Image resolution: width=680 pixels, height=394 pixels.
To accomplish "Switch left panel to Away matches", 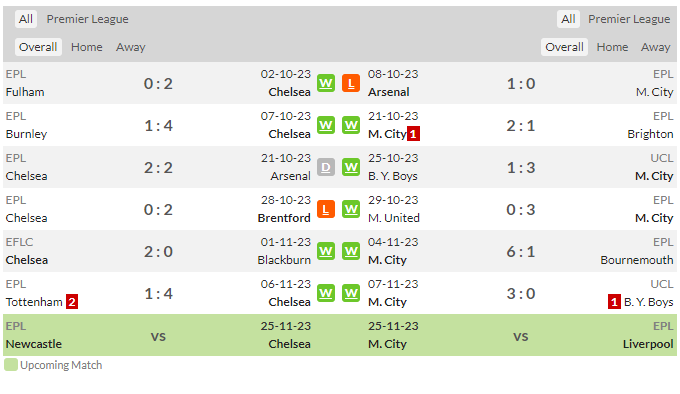I will point(131,47).
